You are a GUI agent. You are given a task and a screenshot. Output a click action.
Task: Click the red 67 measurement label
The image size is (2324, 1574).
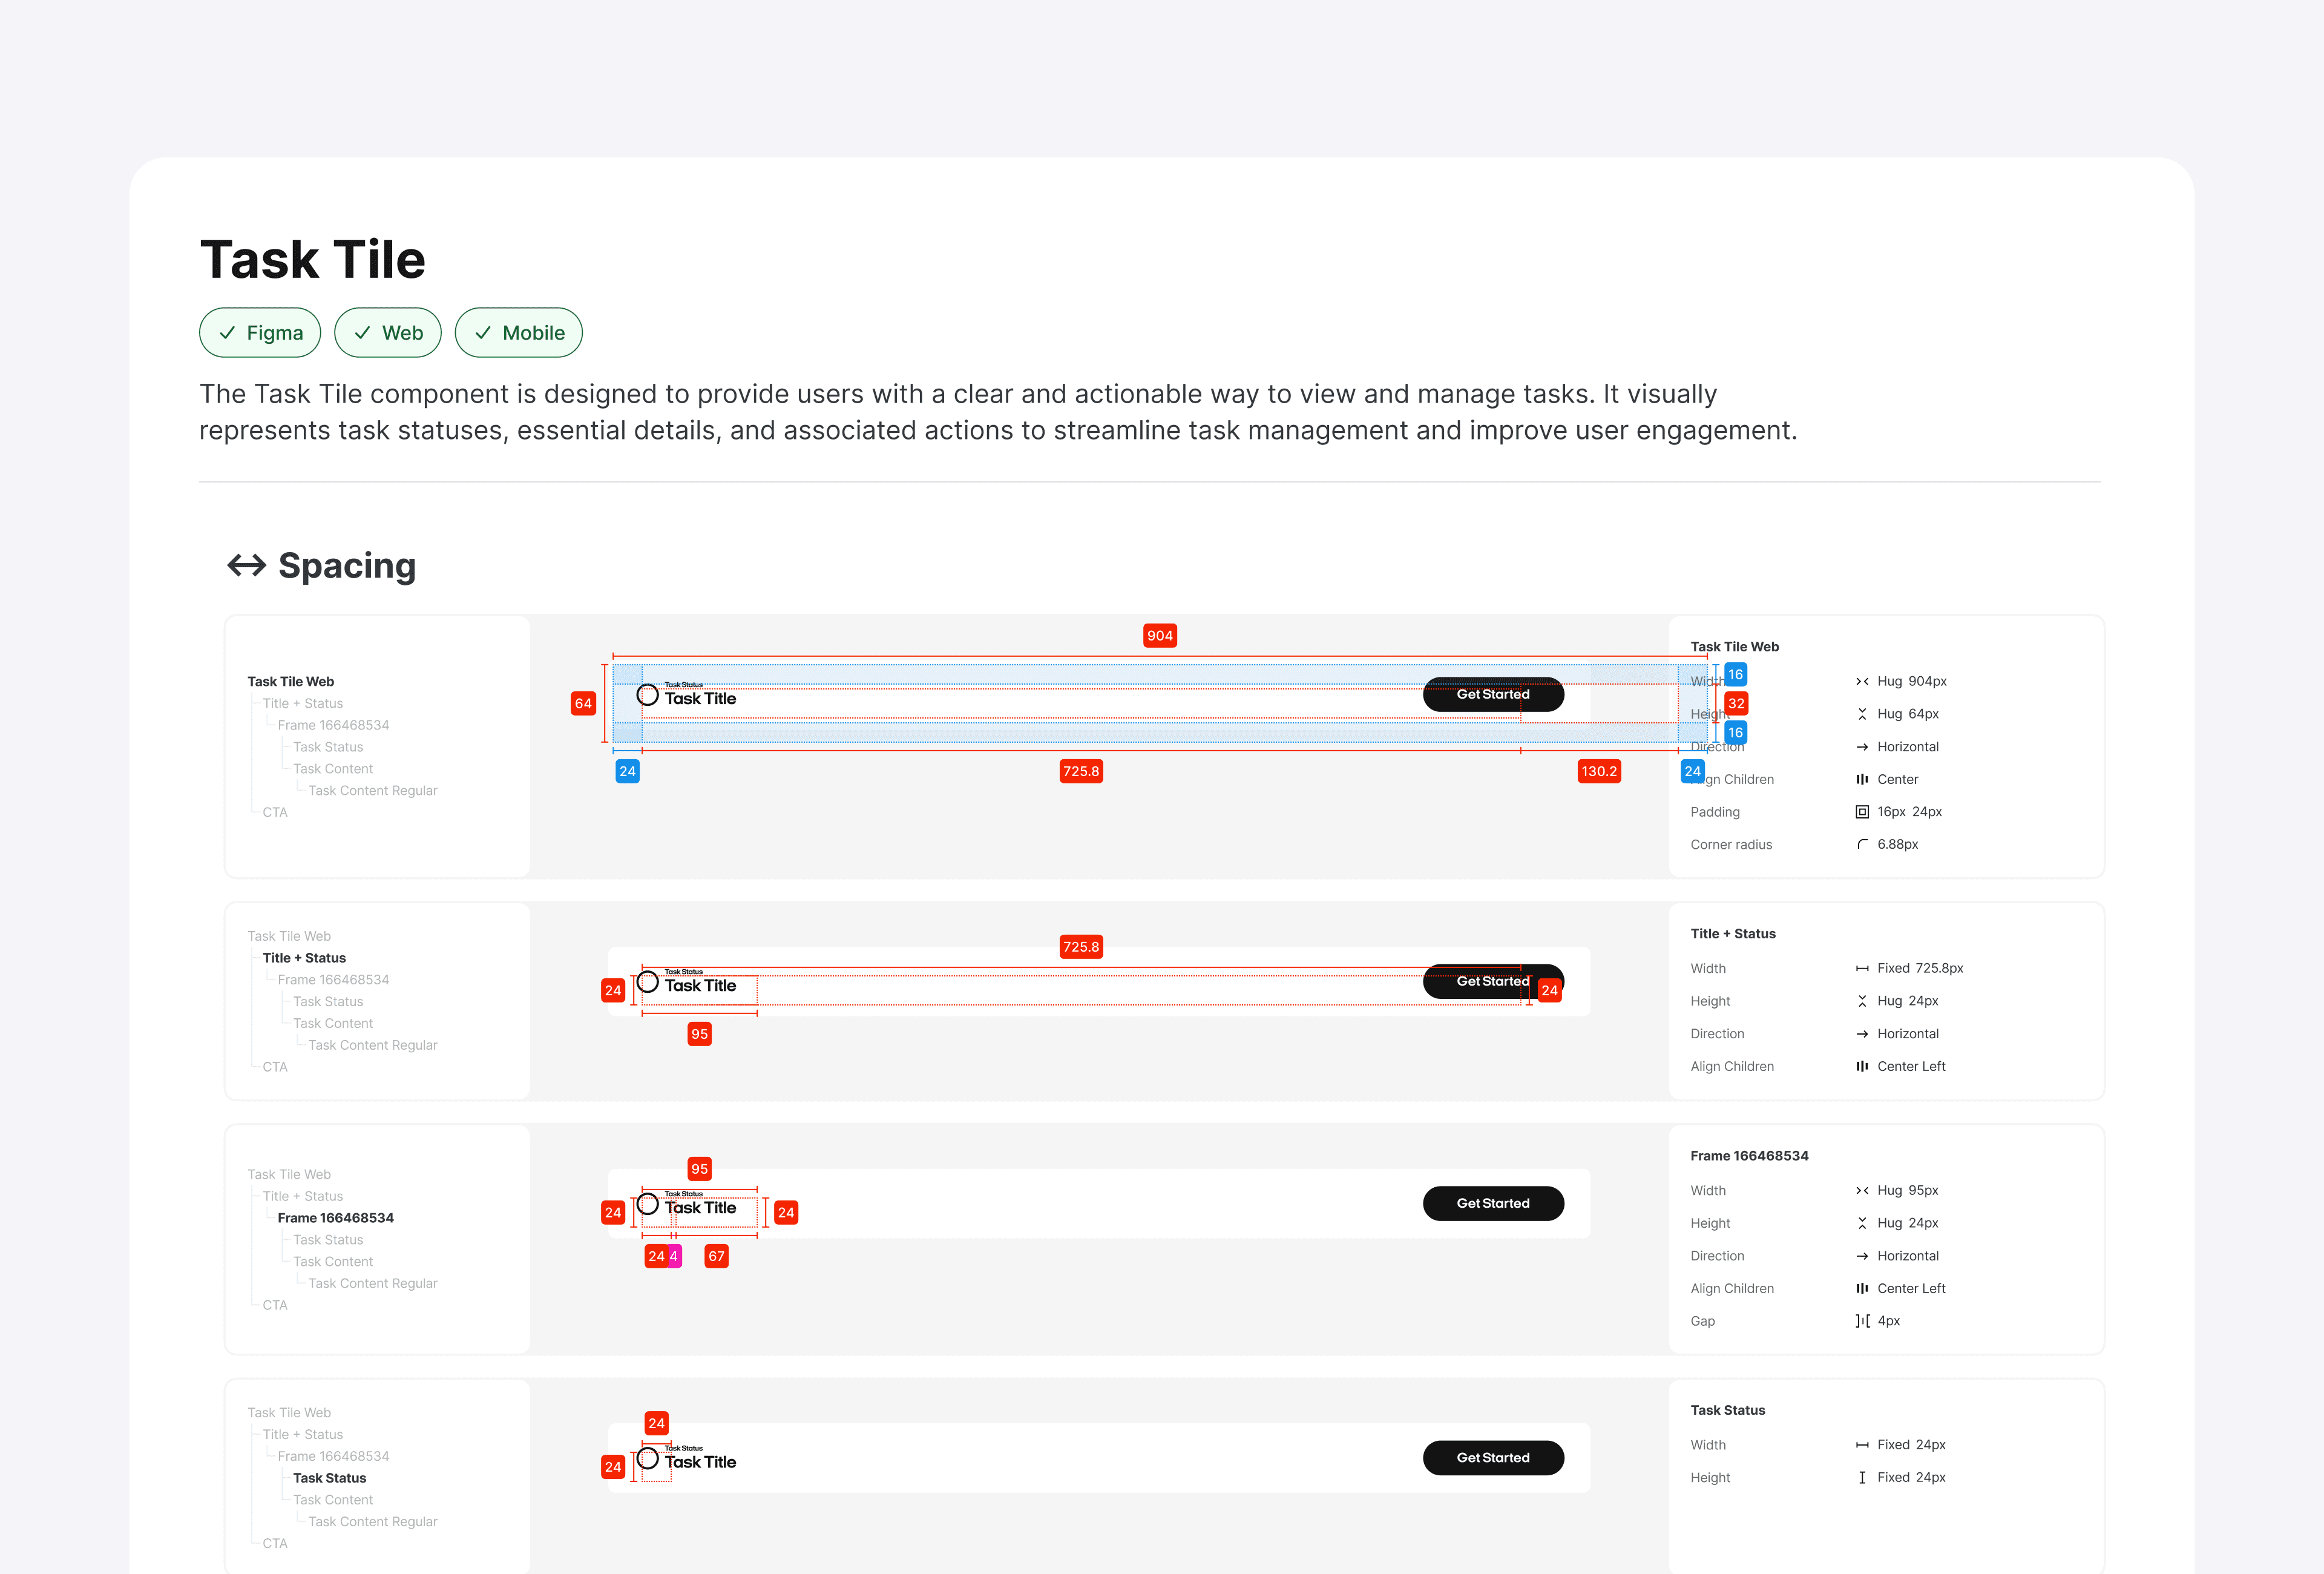click(x=717, y=1256)
